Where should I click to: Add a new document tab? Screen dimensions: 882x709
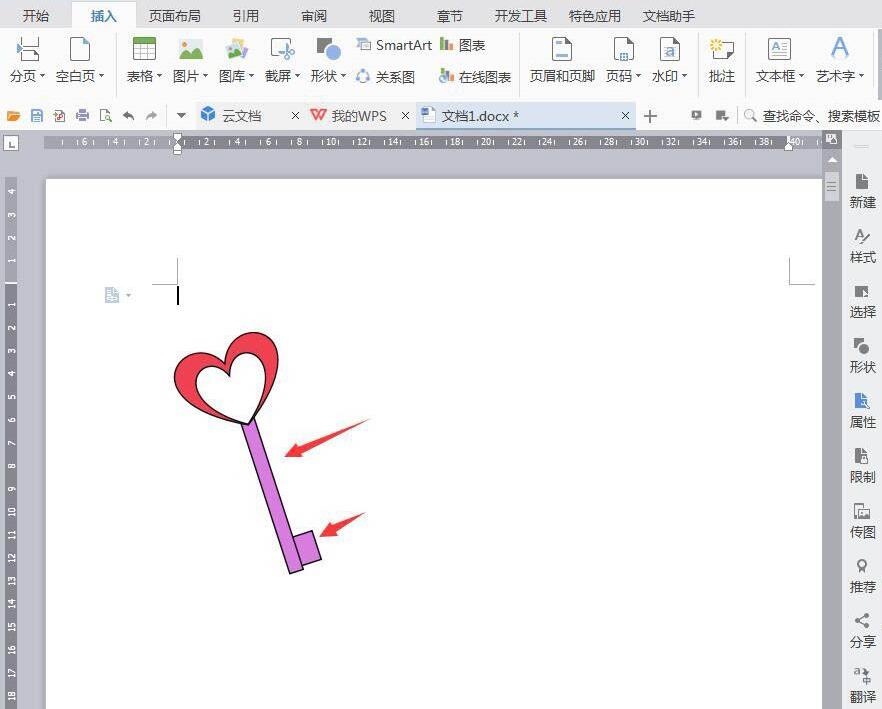pyautogui.click(x=650, y=116)
